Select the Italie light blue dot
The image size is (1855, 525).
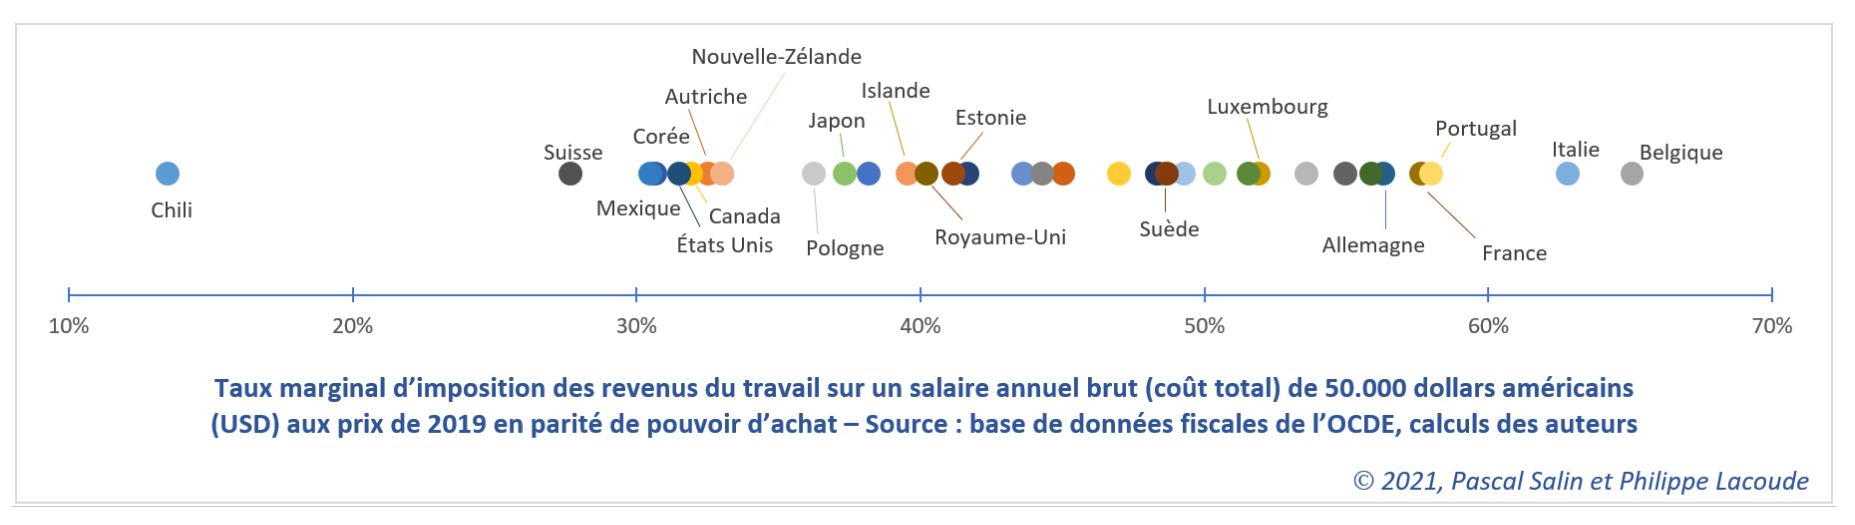(1568, 174)
